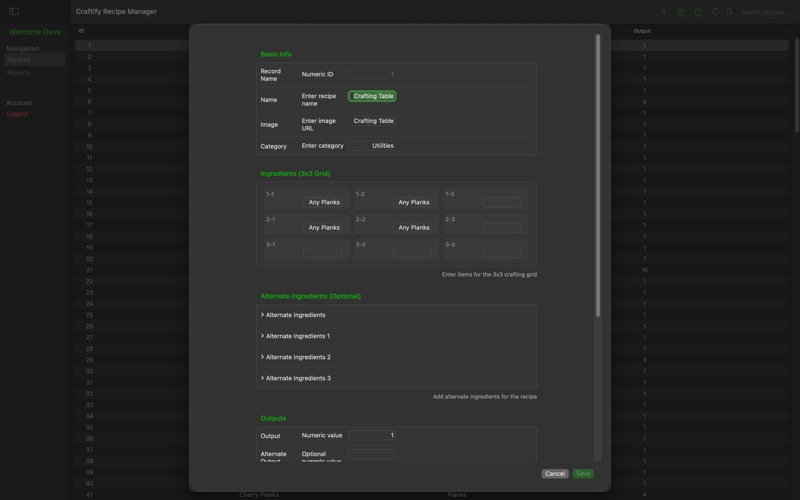Click grid slot 2-1 Any Planks field
800x500 pixels.
tap(322, 228)
